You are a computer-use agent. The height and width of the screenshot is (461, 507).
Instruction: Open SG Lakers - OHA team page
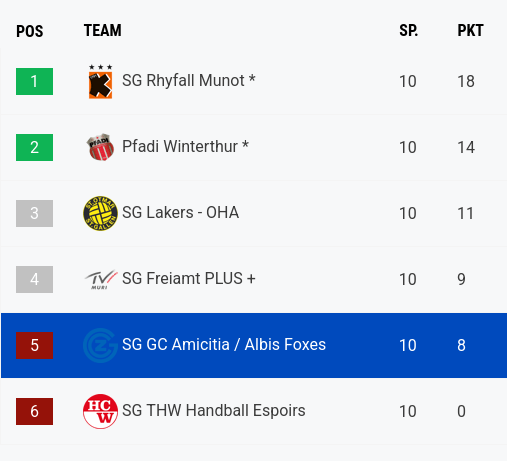click(180, 213)
